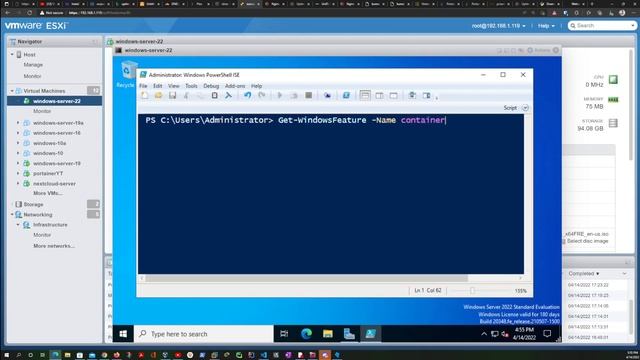
Task: Click the PowerShell ISE icon in VM taskbar
Action: (x=371, y=334)
